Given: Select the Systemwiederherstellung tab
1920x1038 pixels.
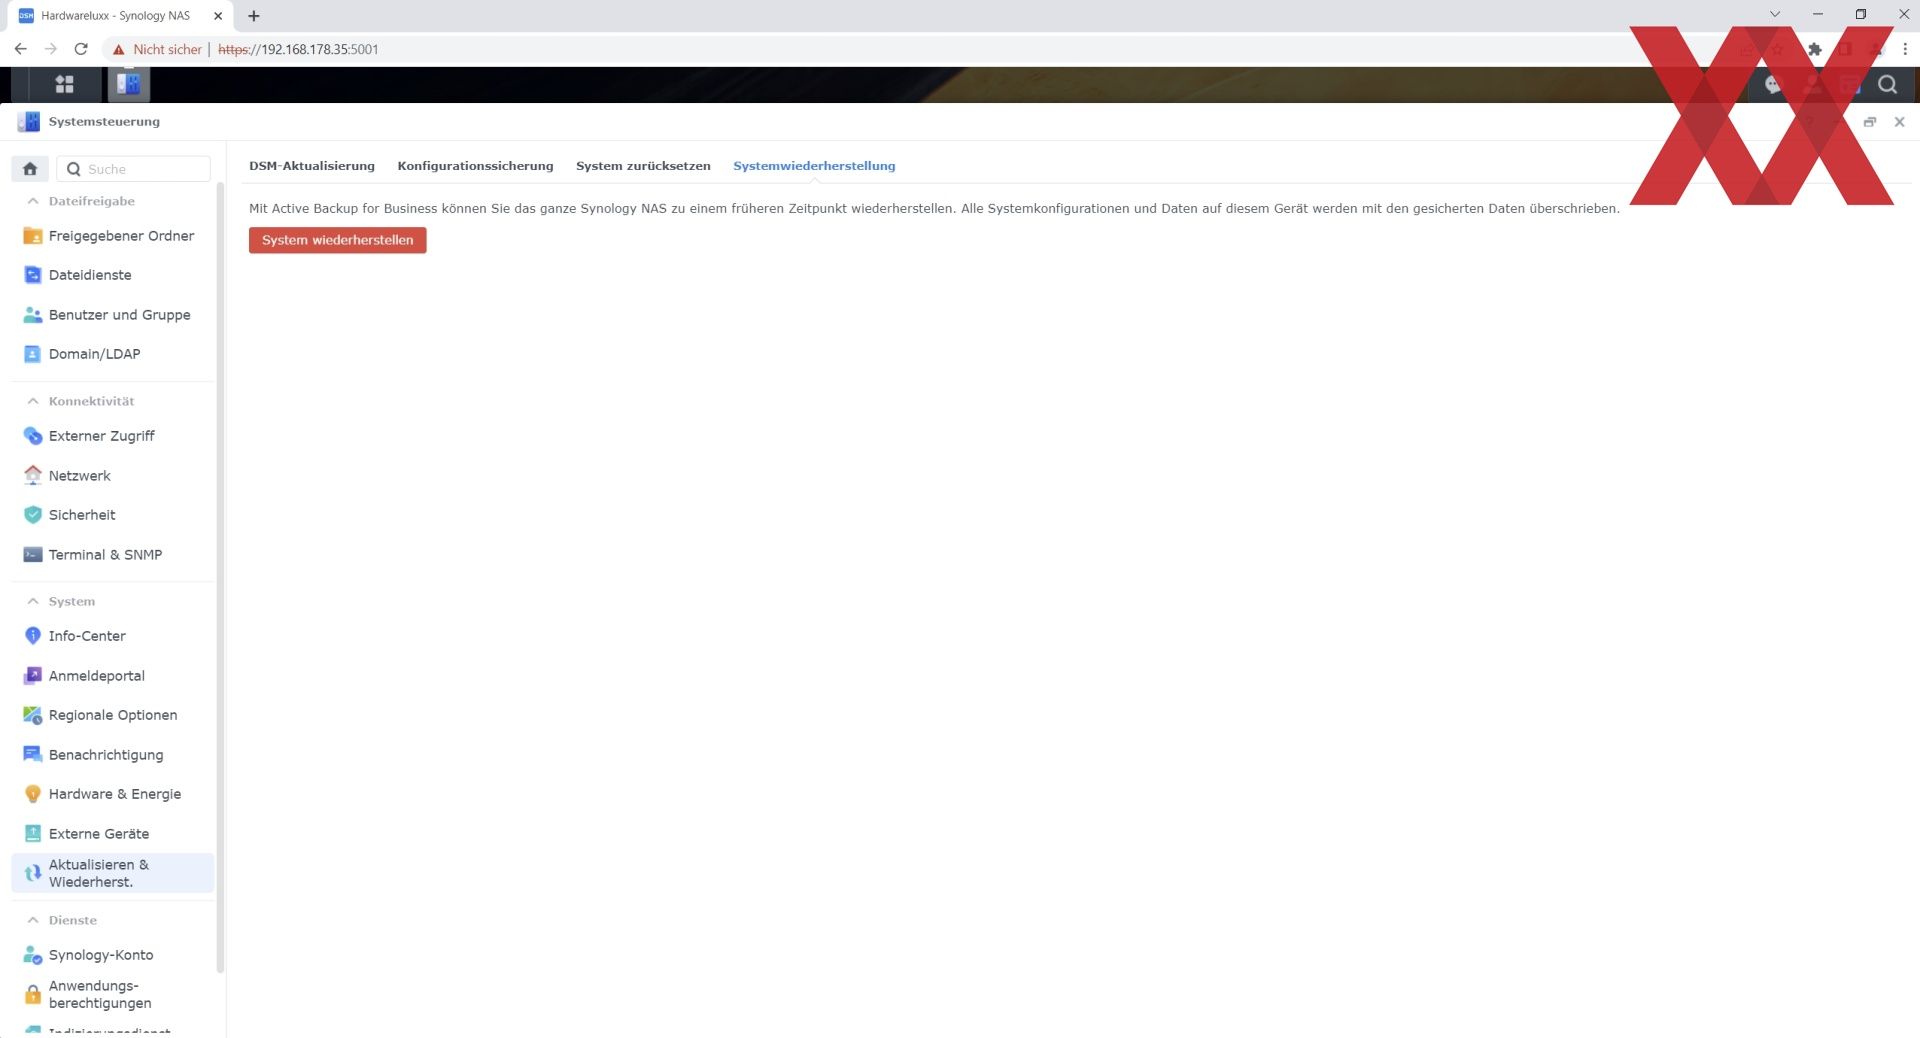Looking at the screenshot, I should [814, 166].
